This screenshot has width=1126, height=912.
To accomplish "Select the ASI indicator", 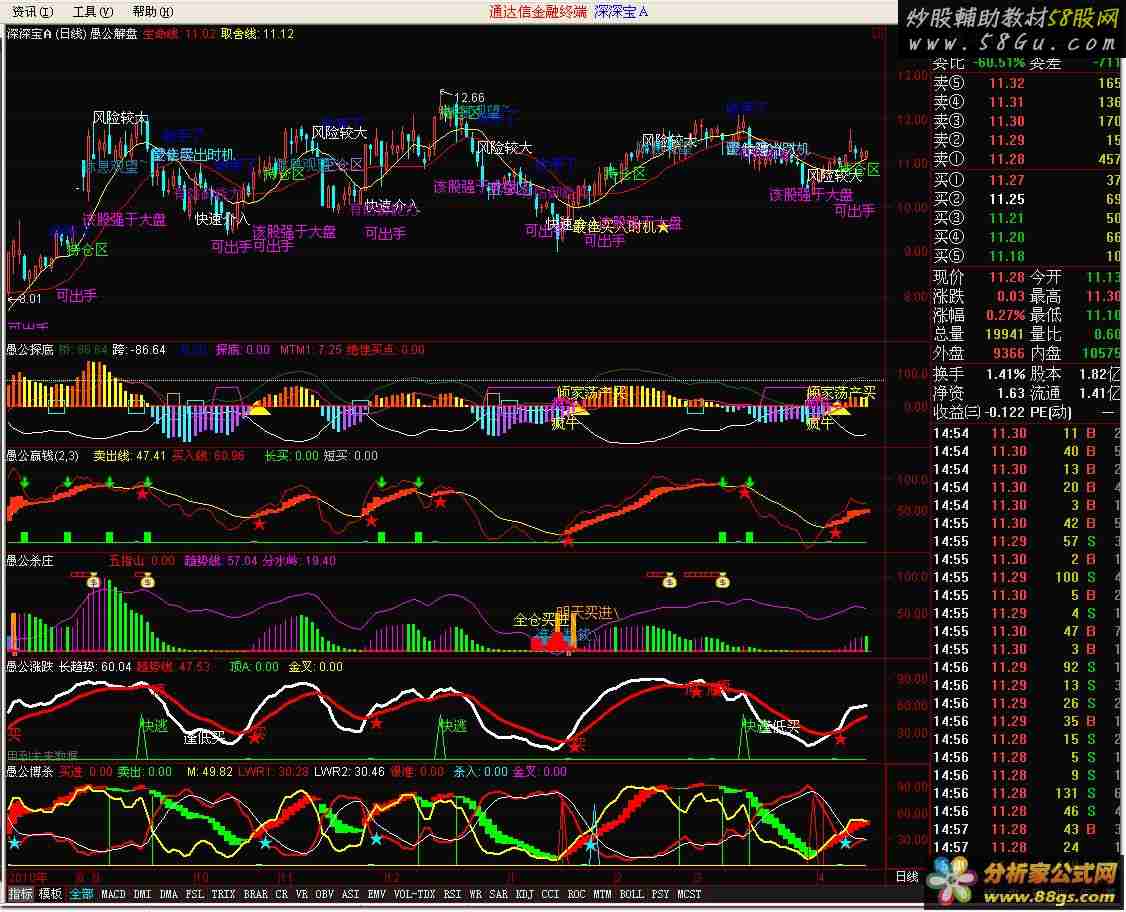I will click(350, 894).
